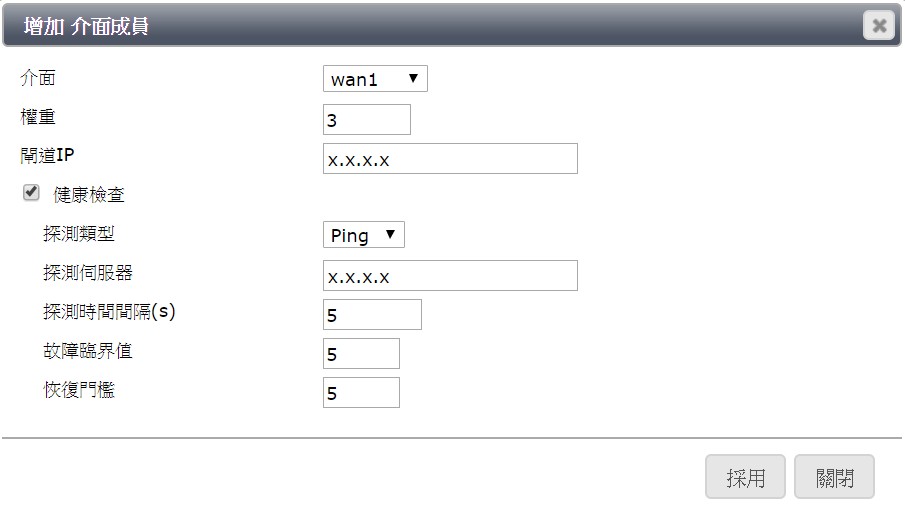Click the 權重 input field
905x518 pixels.
click(366, 120)
